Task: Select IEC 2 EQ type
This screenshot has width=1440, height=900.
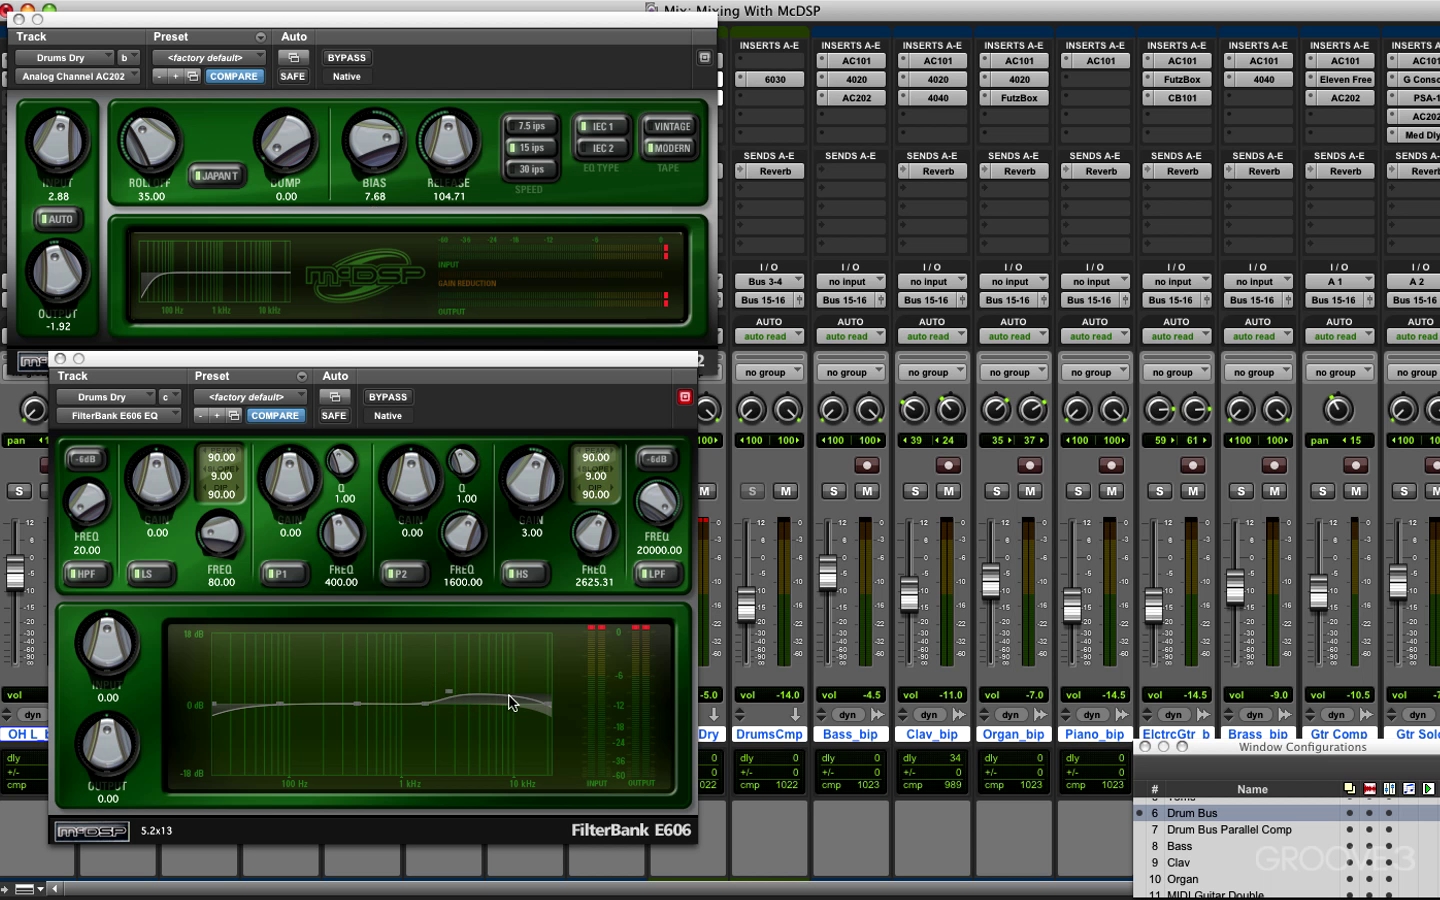Action: pyautogui.click(x=602, y=148)
